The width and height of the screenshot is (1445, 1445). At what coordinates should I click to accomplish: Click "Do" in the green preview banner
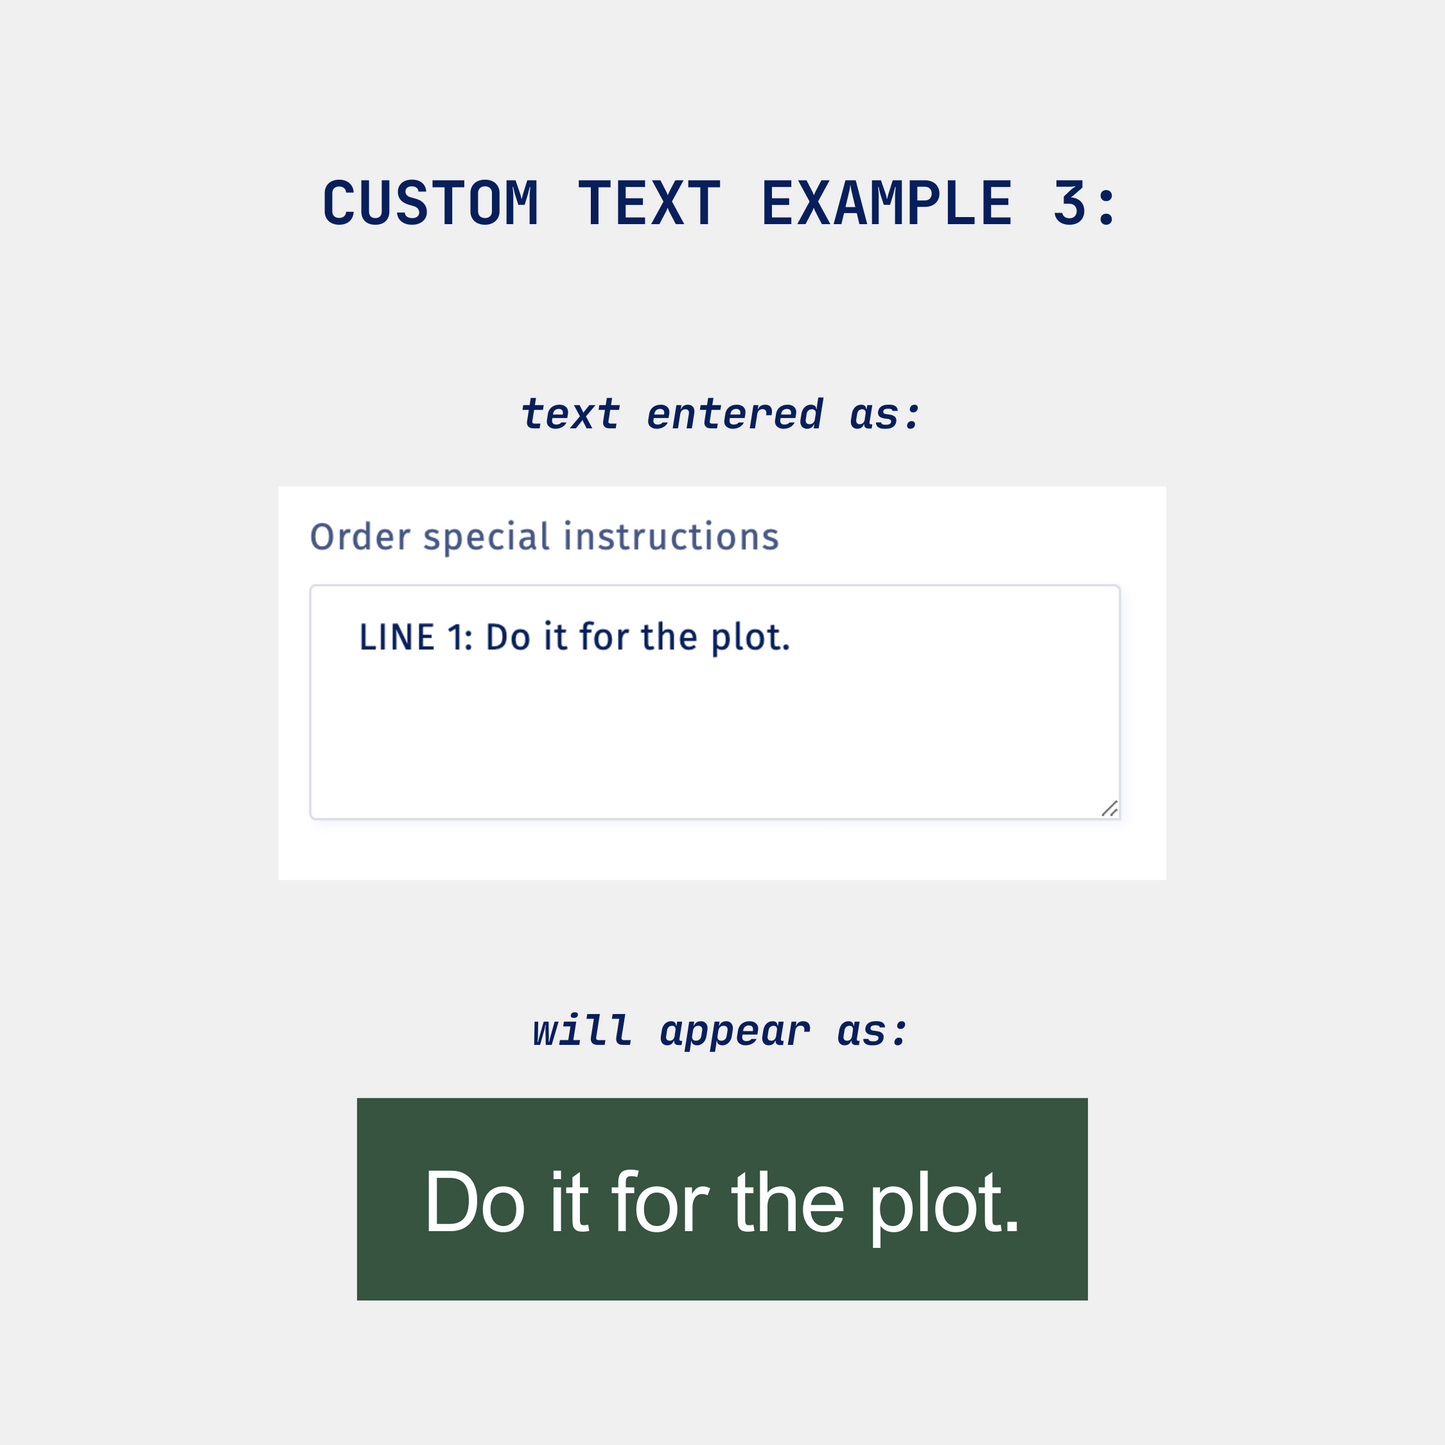tap(474, 1202)
